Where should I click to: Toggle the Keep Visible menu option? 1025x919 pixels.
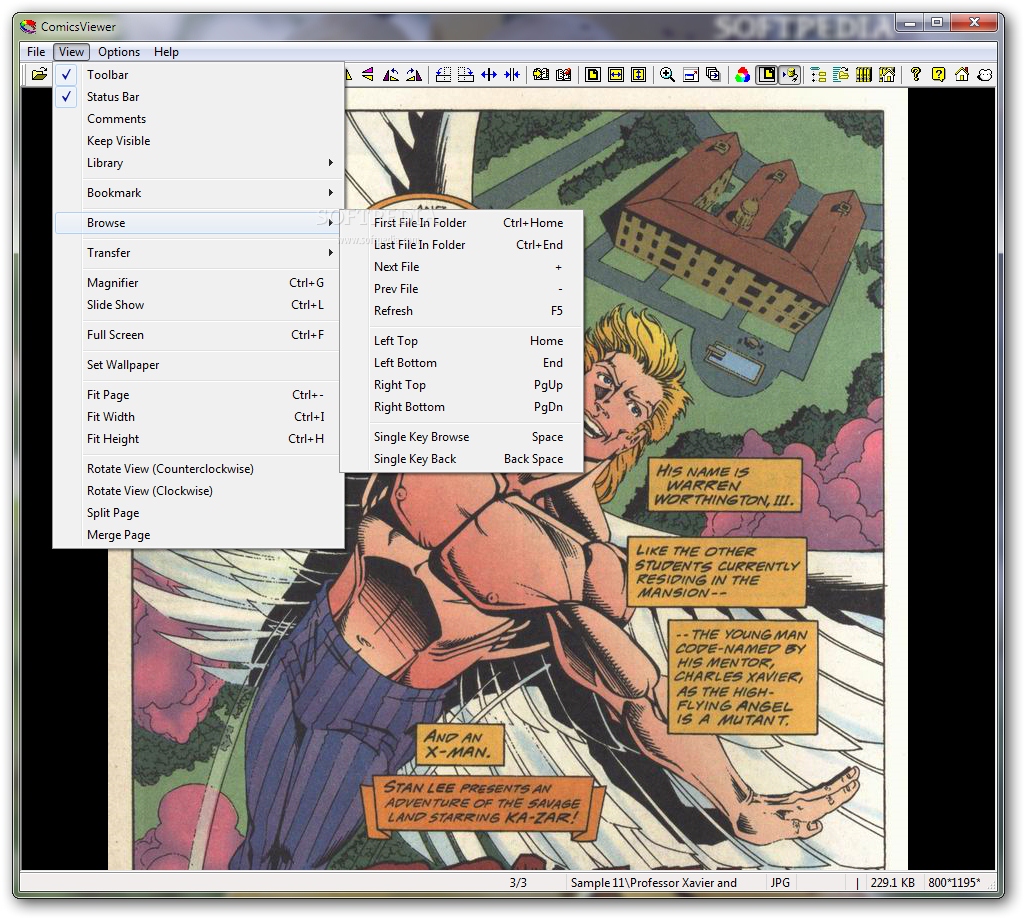[199, 141]
